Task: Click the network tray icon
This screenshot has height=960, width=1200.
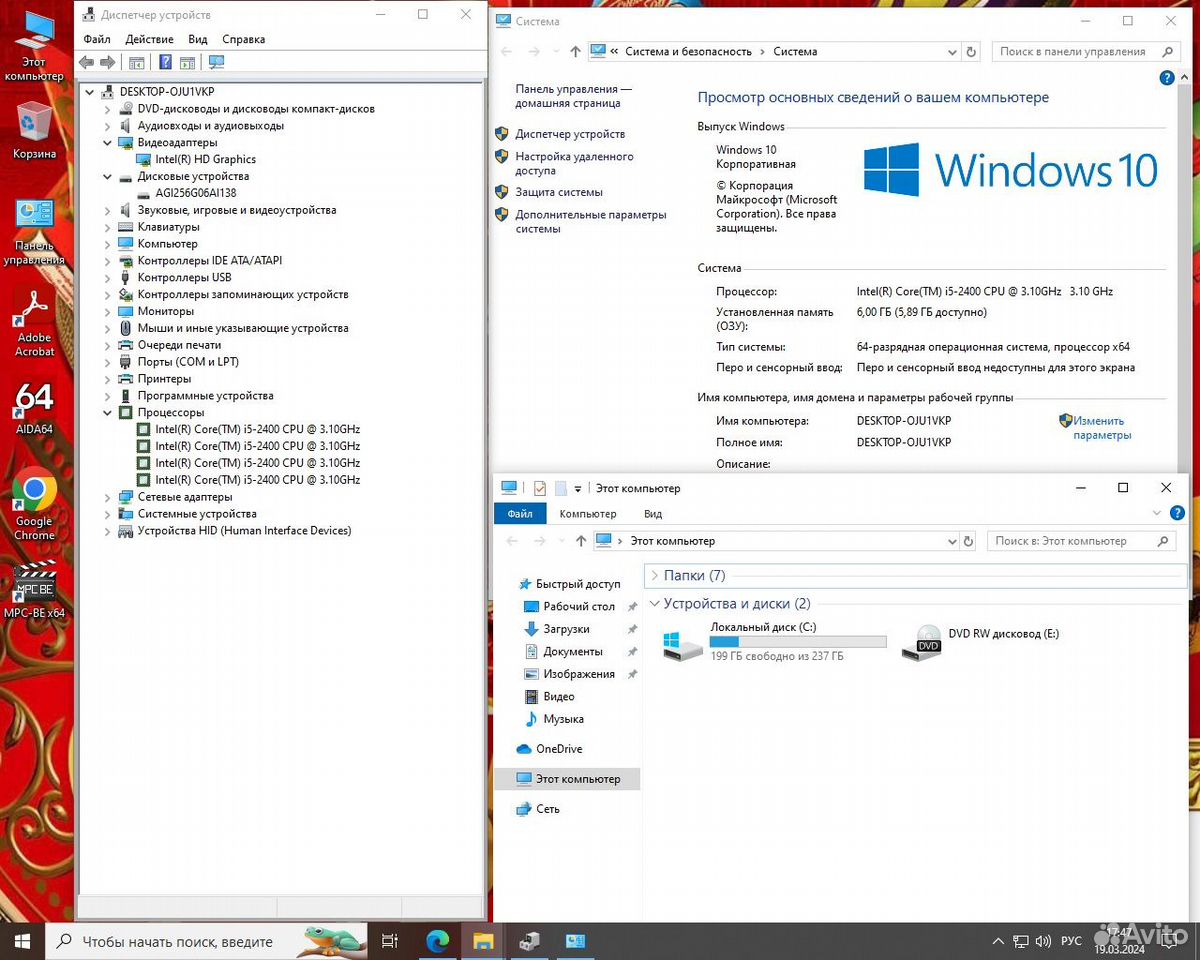Action: pos(1021,941)
